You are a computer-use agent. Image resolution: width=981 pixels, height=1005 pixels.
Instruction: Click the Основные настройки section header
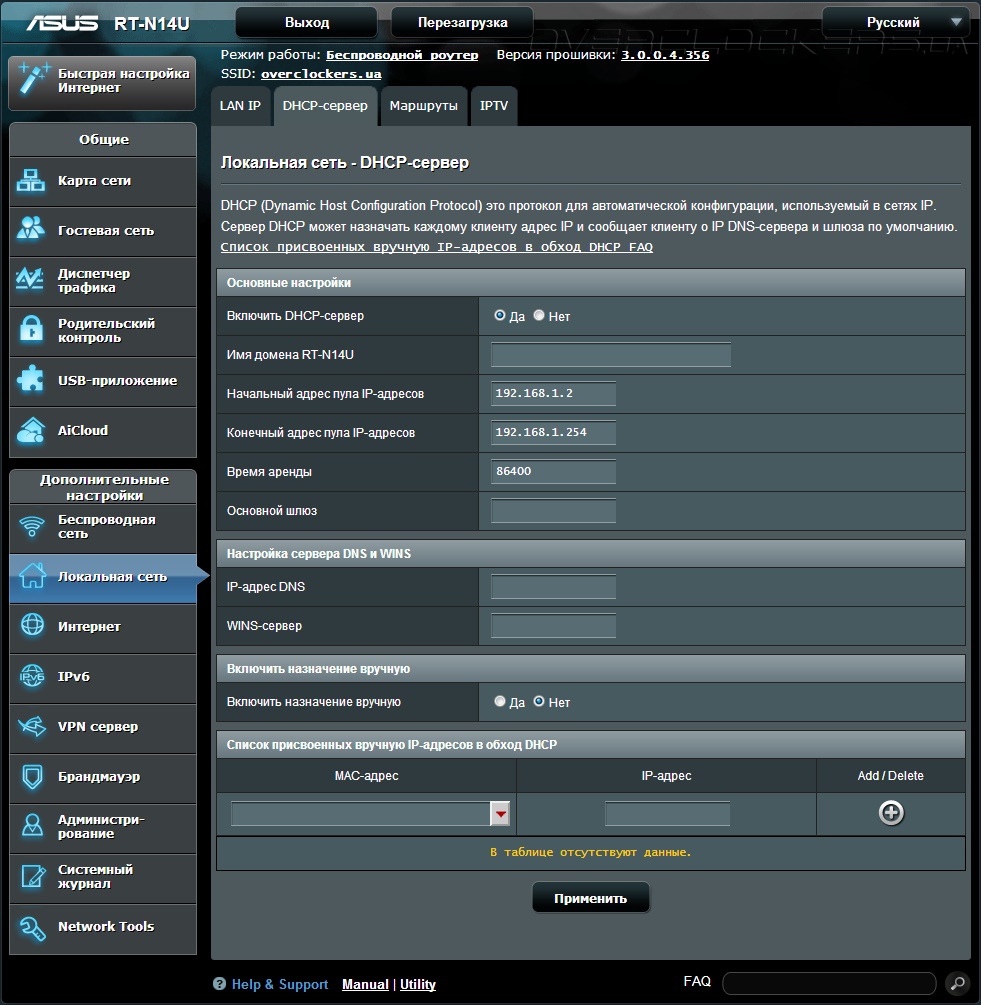tap(591, 283)
